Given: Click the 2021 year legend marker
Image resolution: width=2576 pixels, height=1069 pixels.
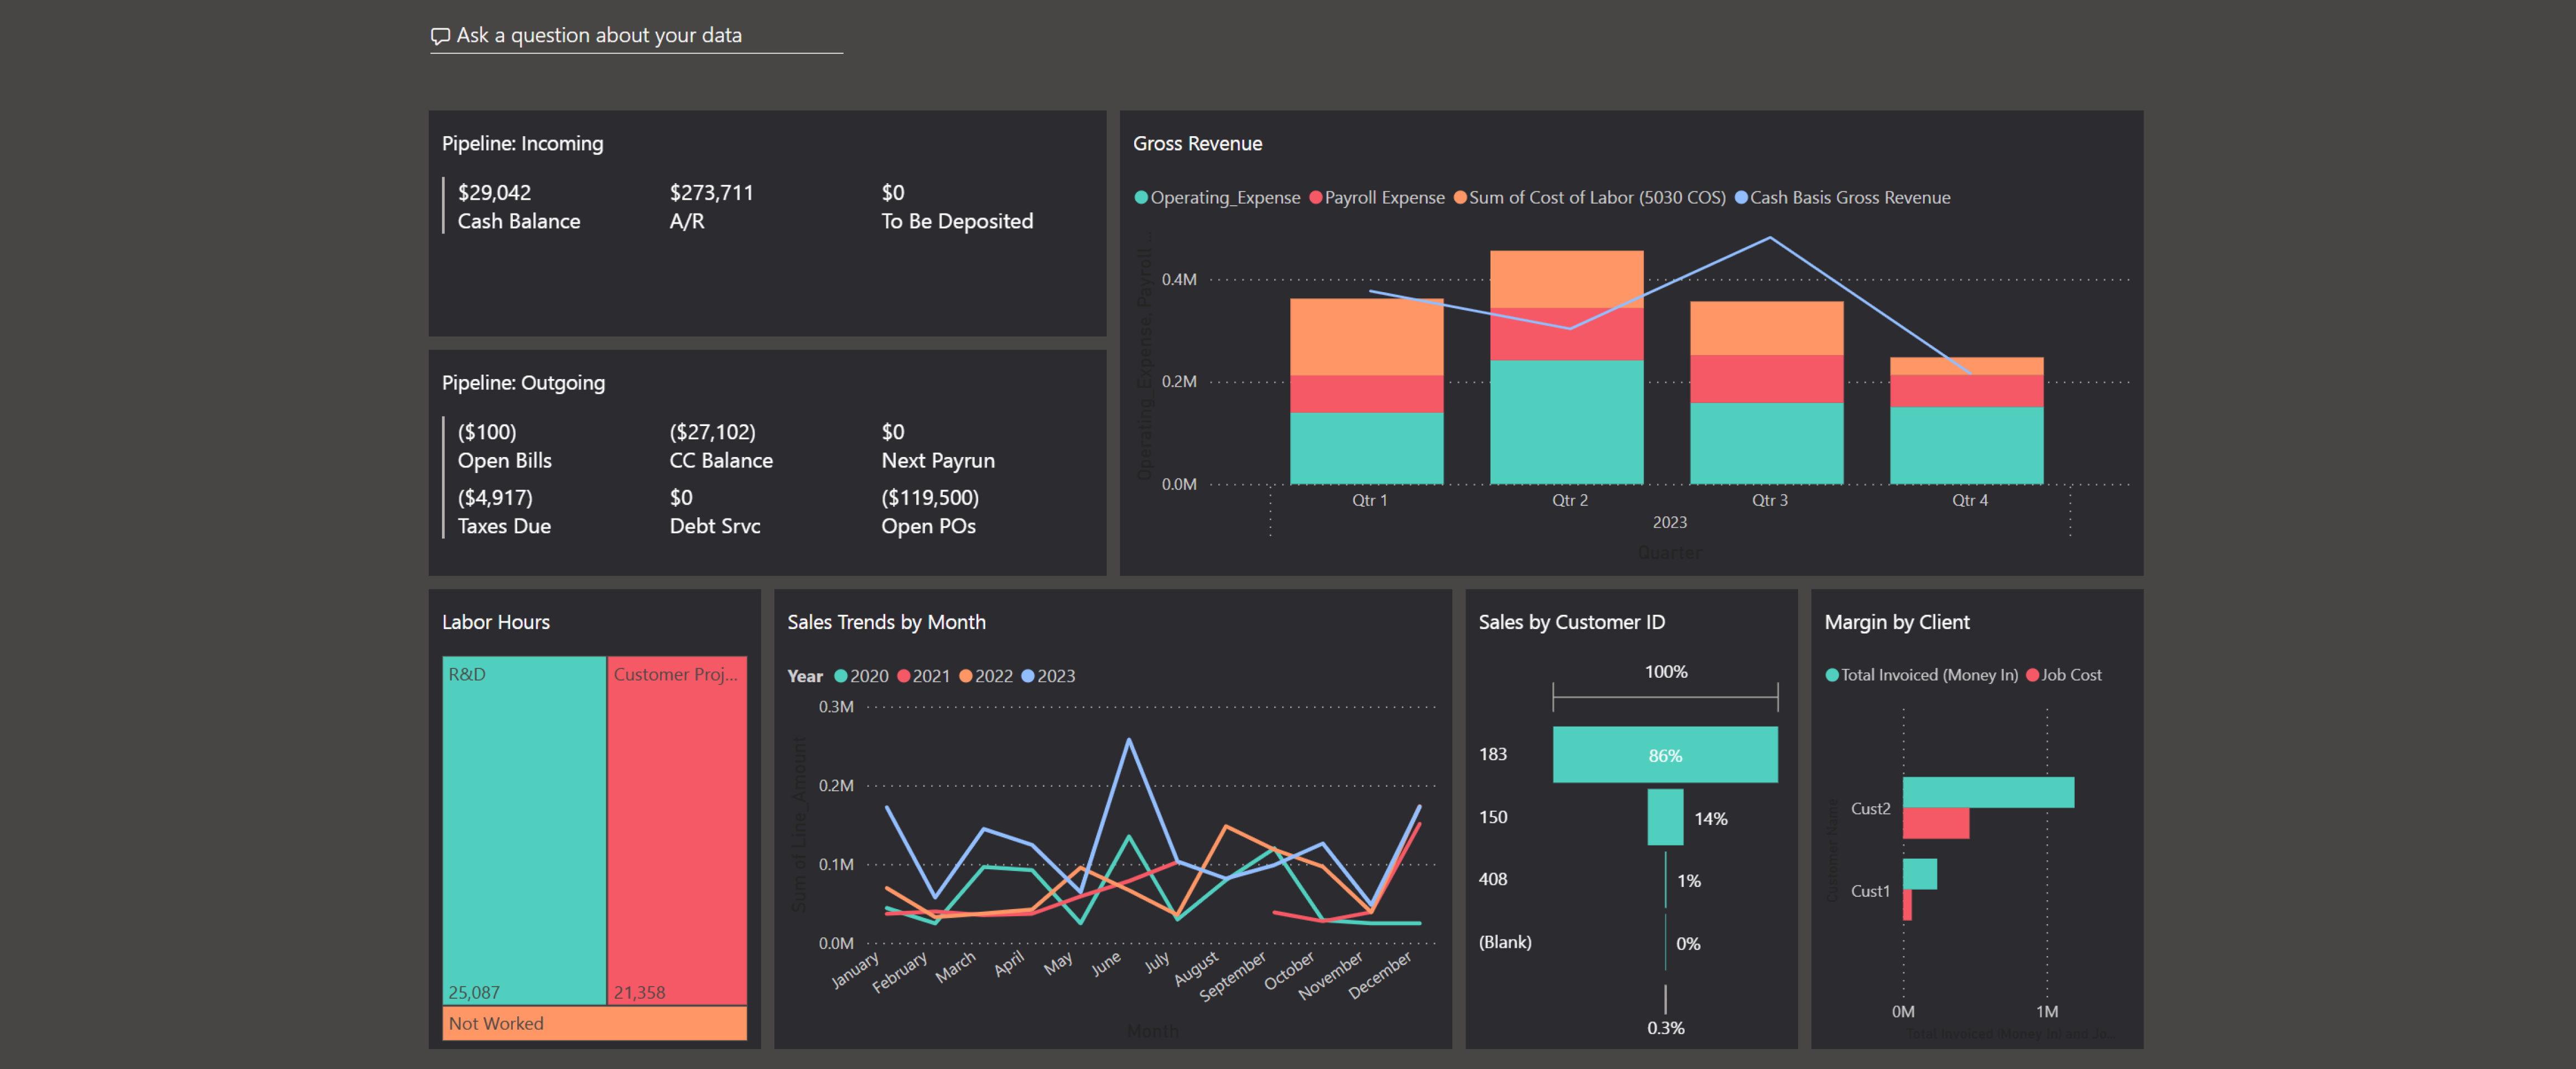Looking at the screenshot, I should coord(904,677).
